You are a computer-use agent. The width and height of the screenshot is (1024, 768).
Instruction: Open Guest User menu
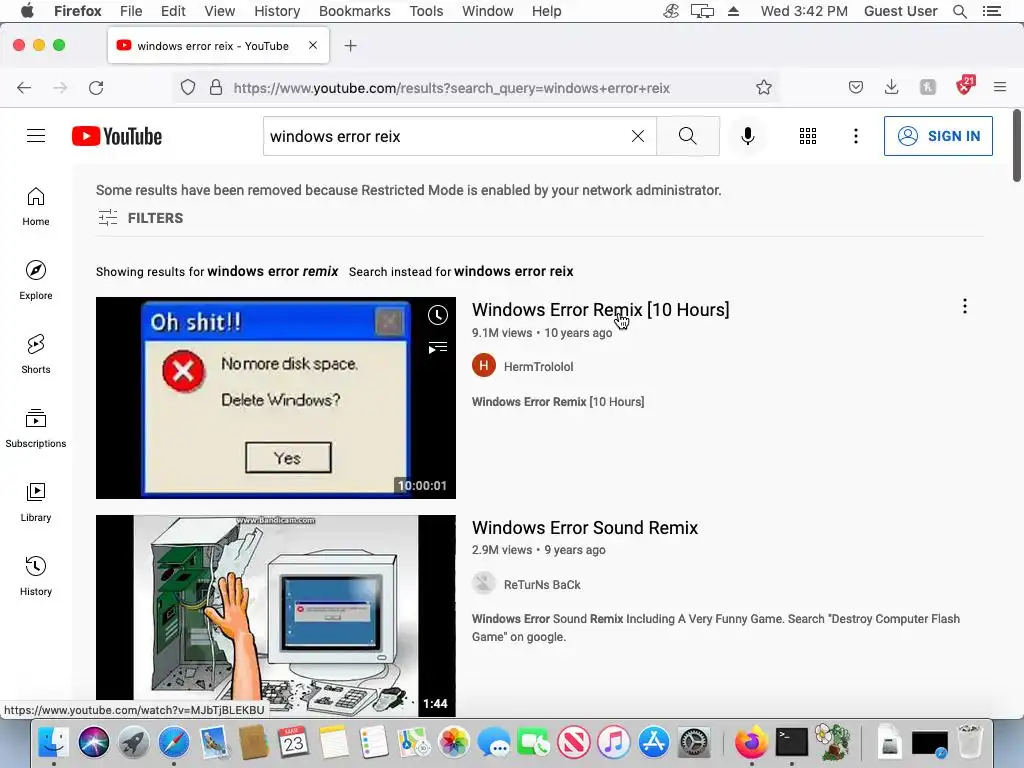click(x=901, y=11)
